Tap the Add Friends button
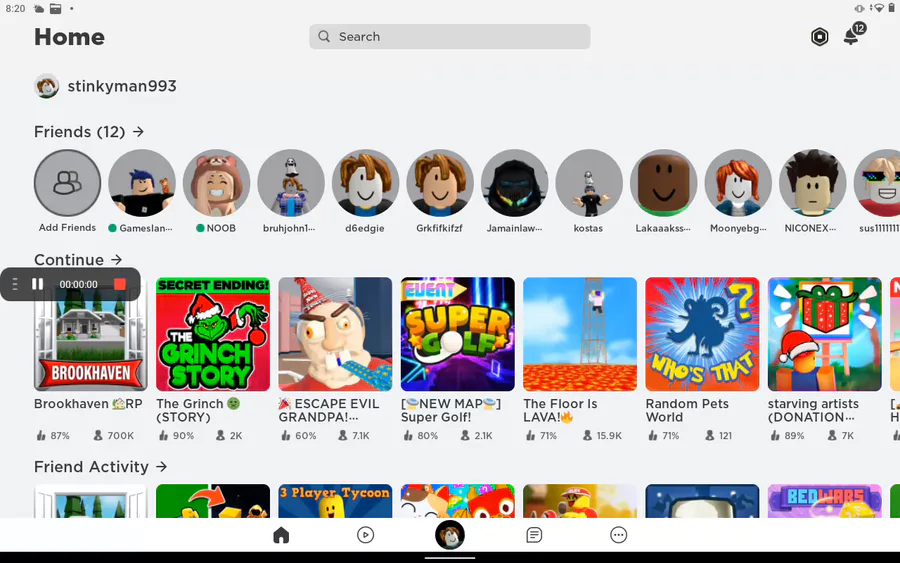 pyautogui.click(x=67, y=183)
